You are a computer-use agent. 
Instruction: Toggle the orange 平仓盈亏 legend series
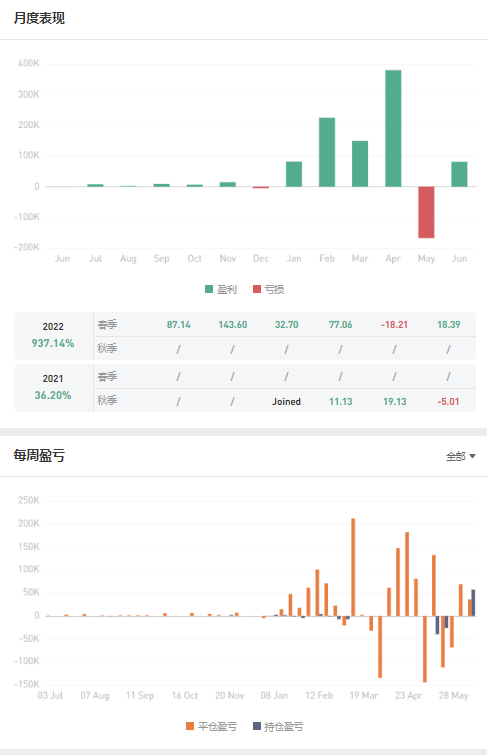(x=211, y=726)
